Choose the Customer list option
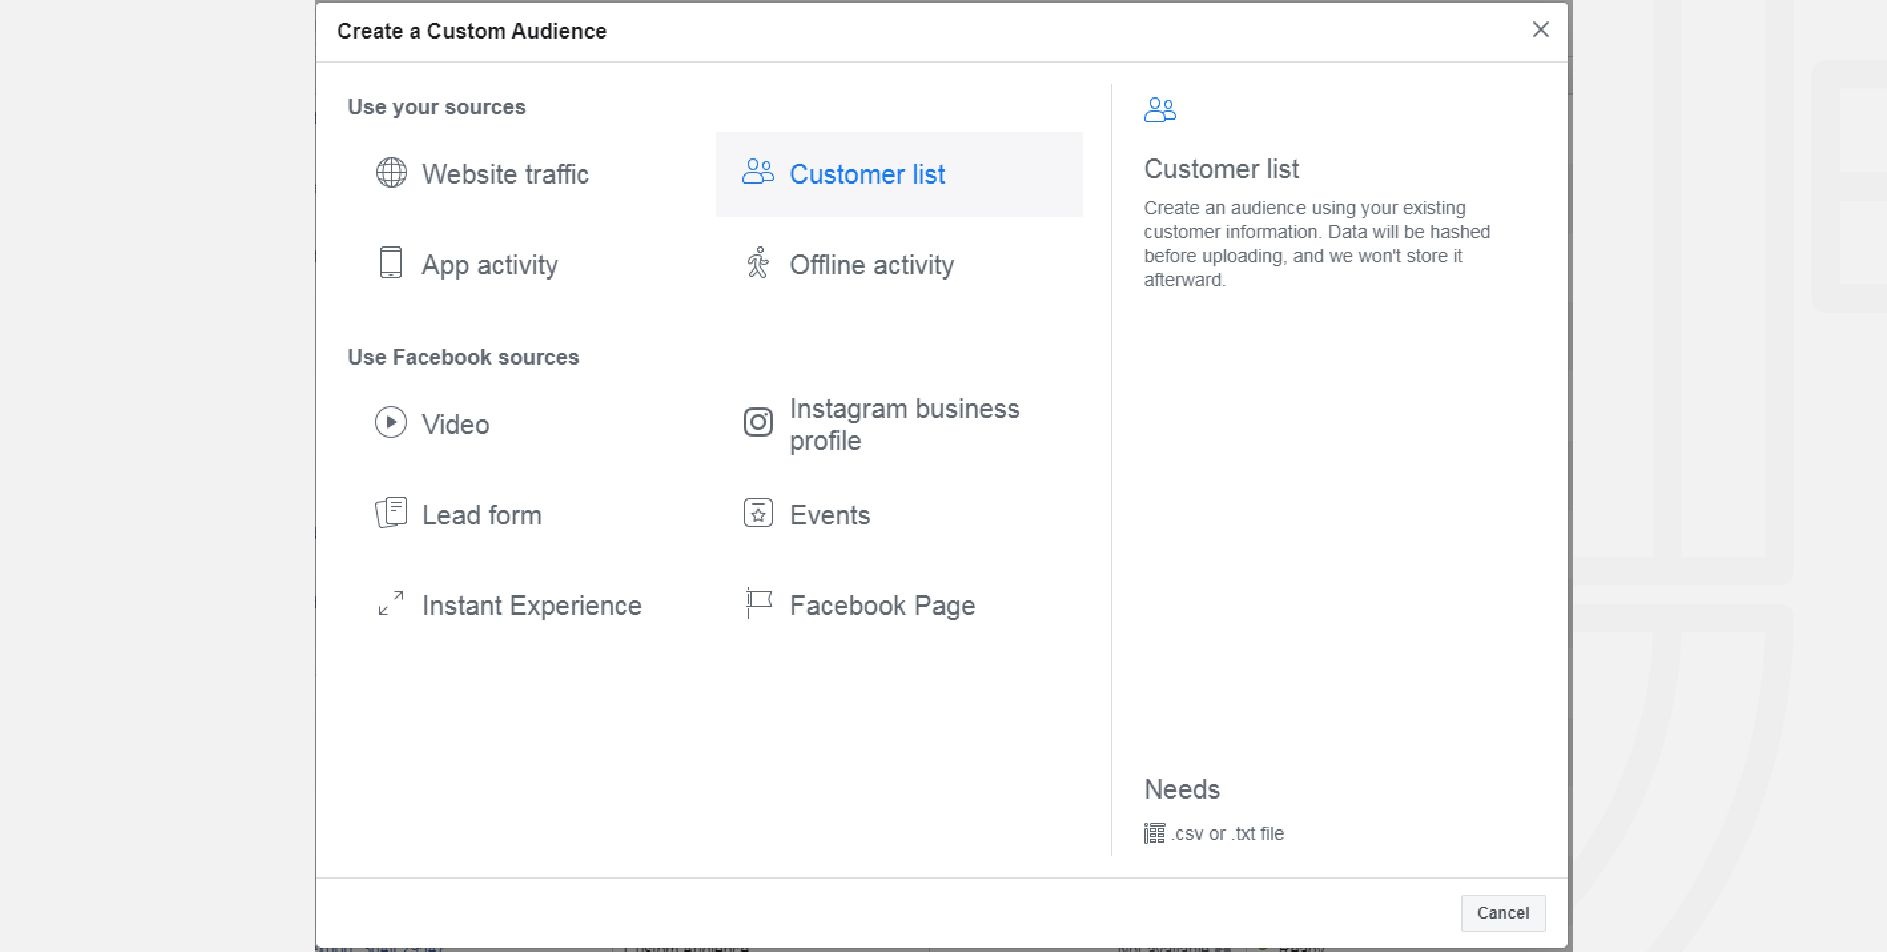The height and width of the screenshot is (952, 1887). click(867, 175)
